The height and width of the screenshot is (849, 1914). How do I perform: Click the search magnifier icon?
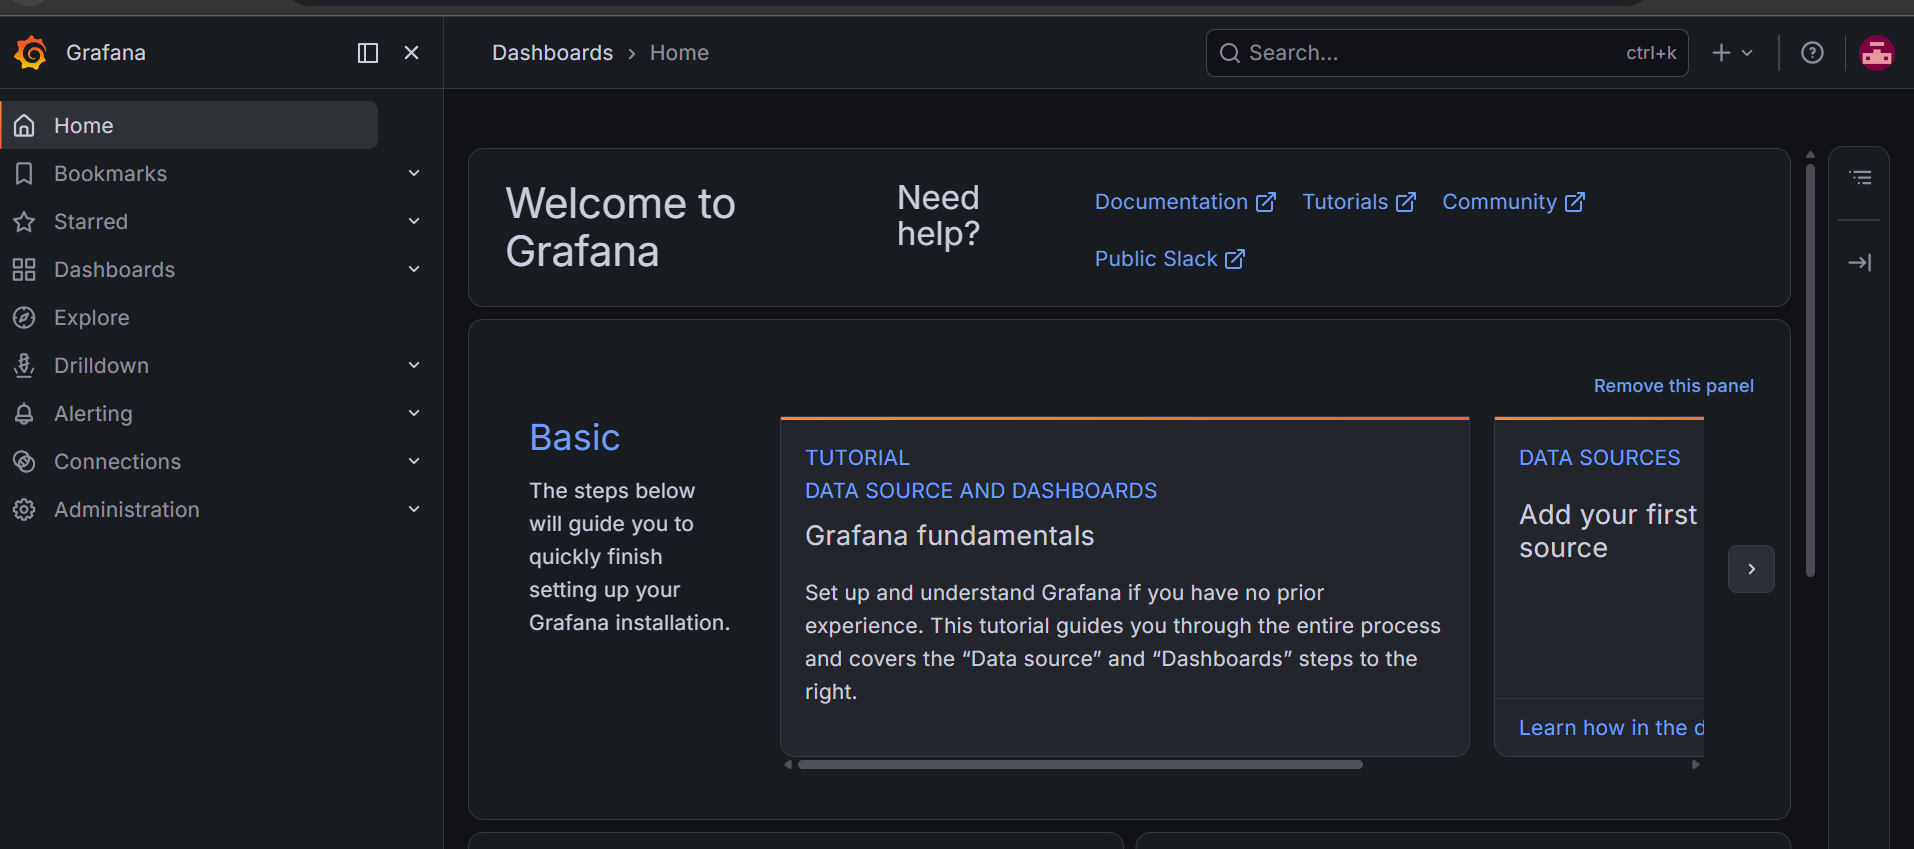pyautogui.click(x=1230, y=53)
